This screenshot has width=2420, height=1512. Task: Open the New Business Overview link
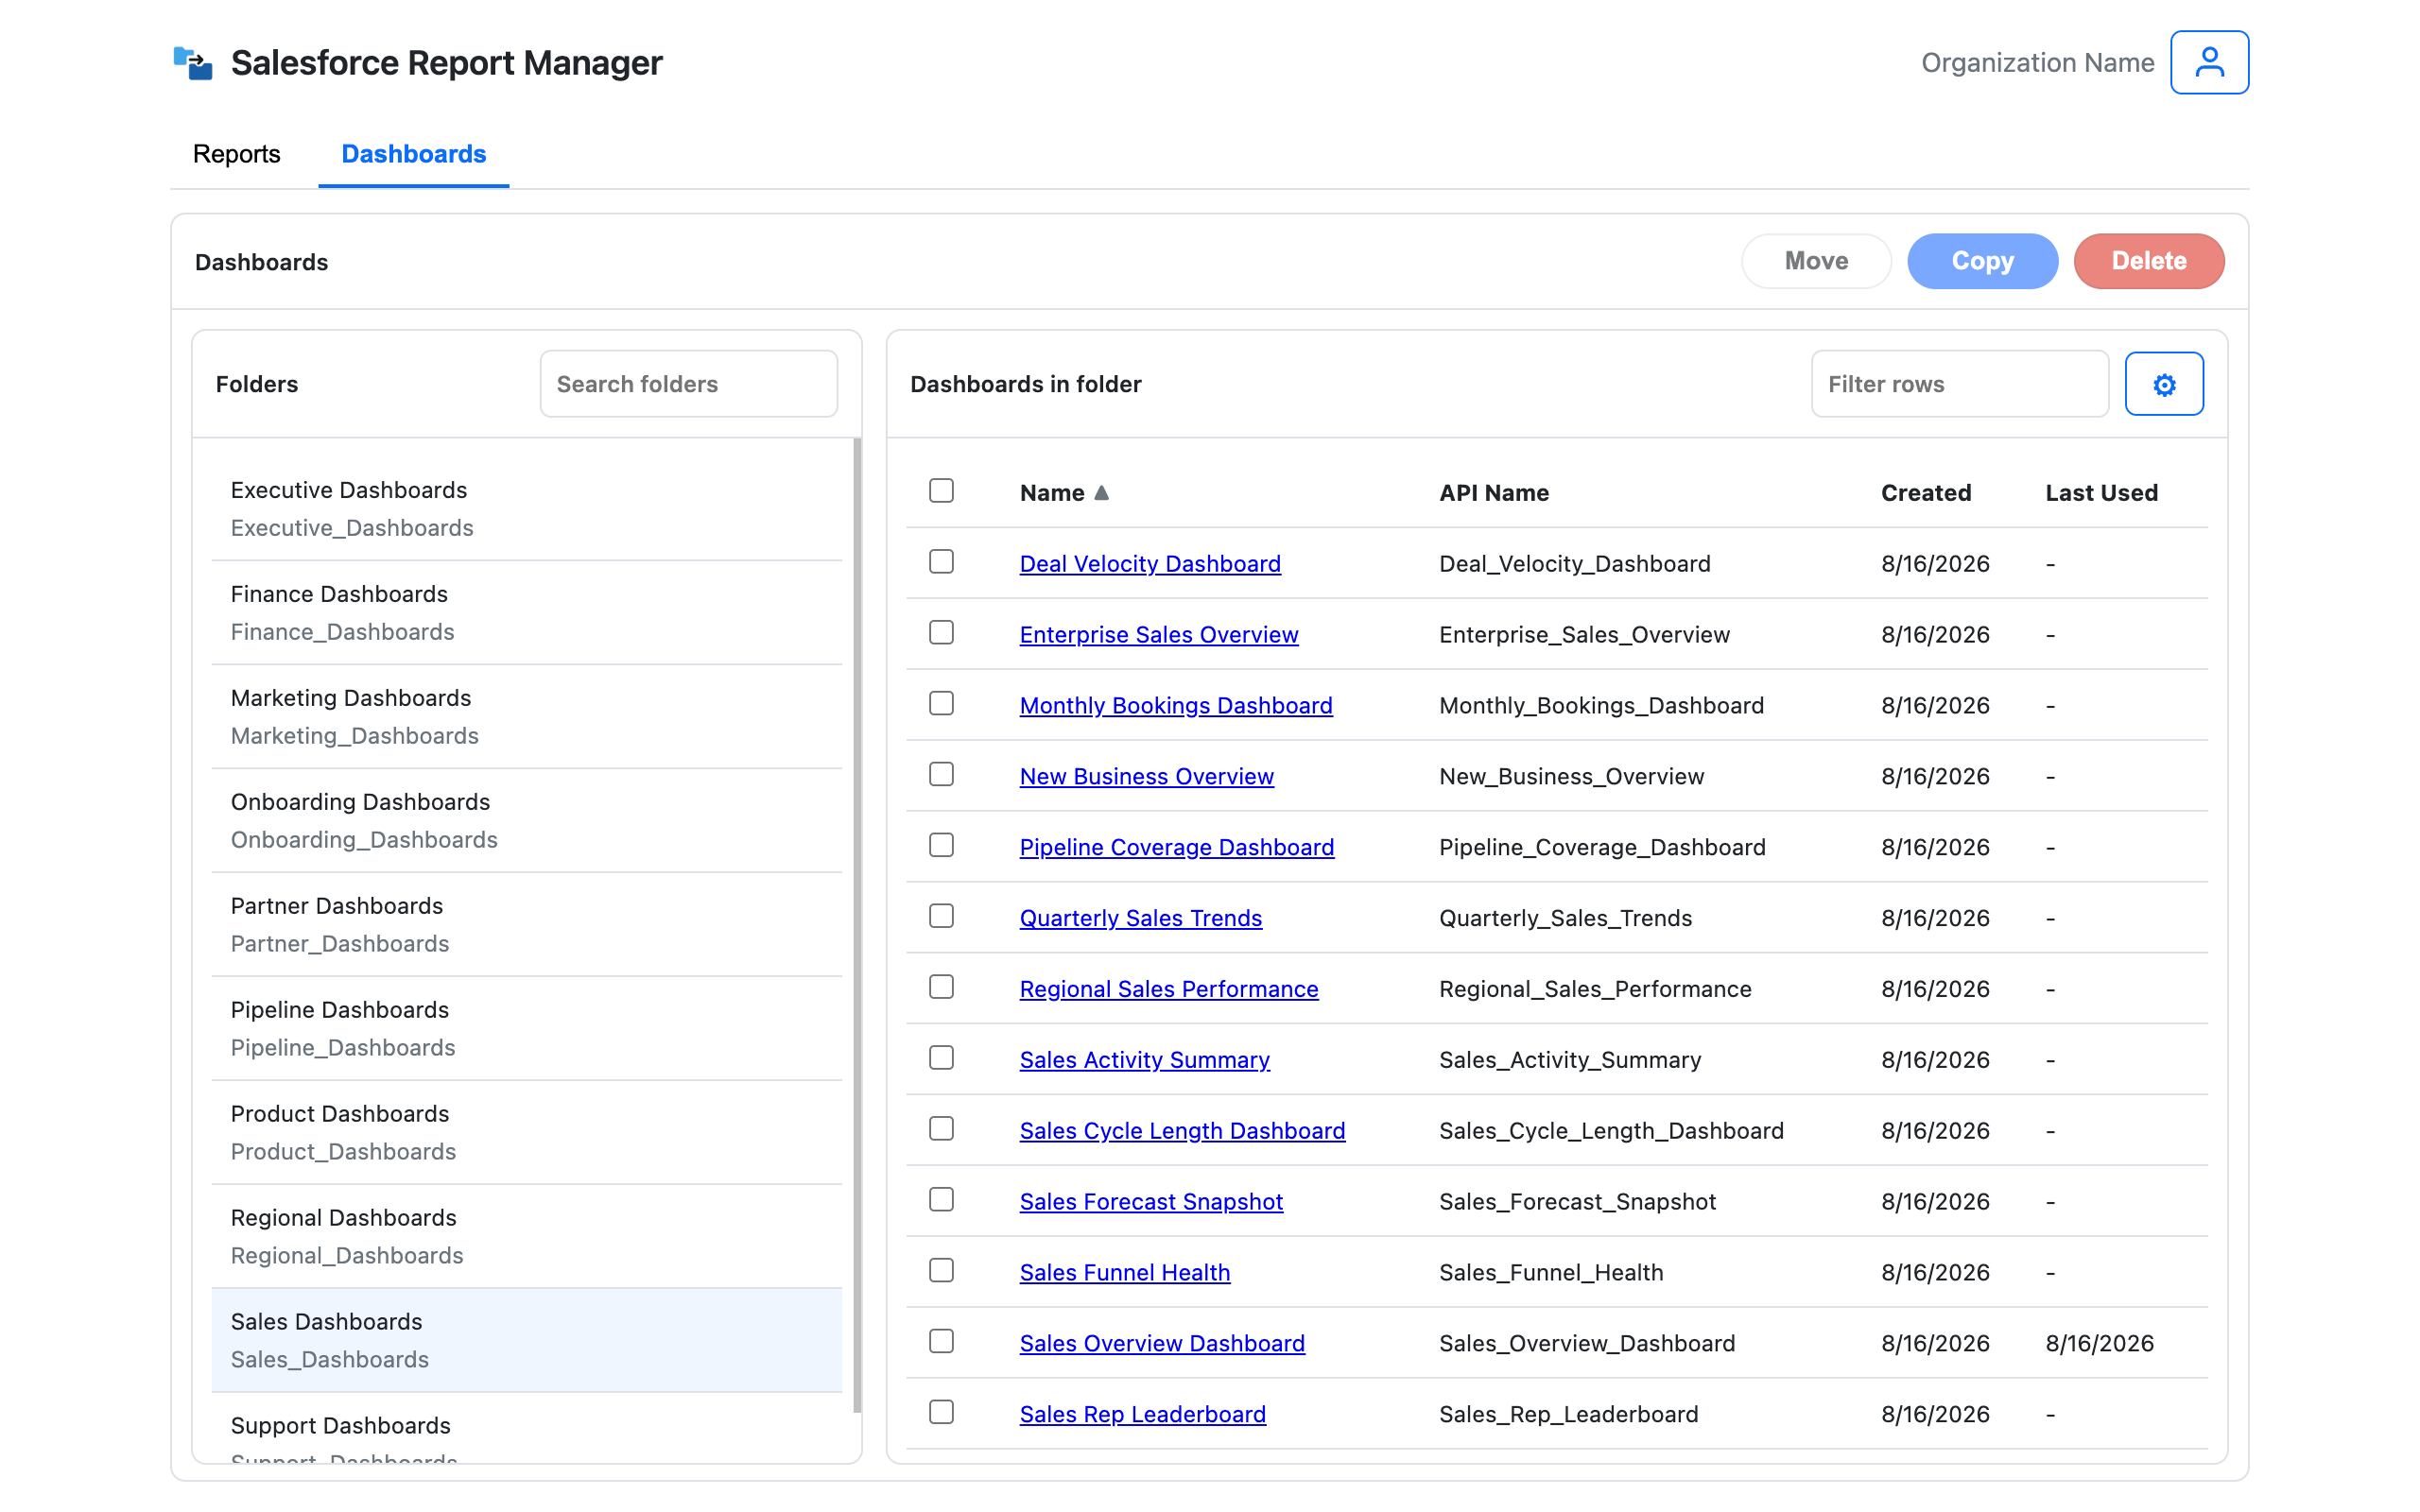click(1147, 777)
